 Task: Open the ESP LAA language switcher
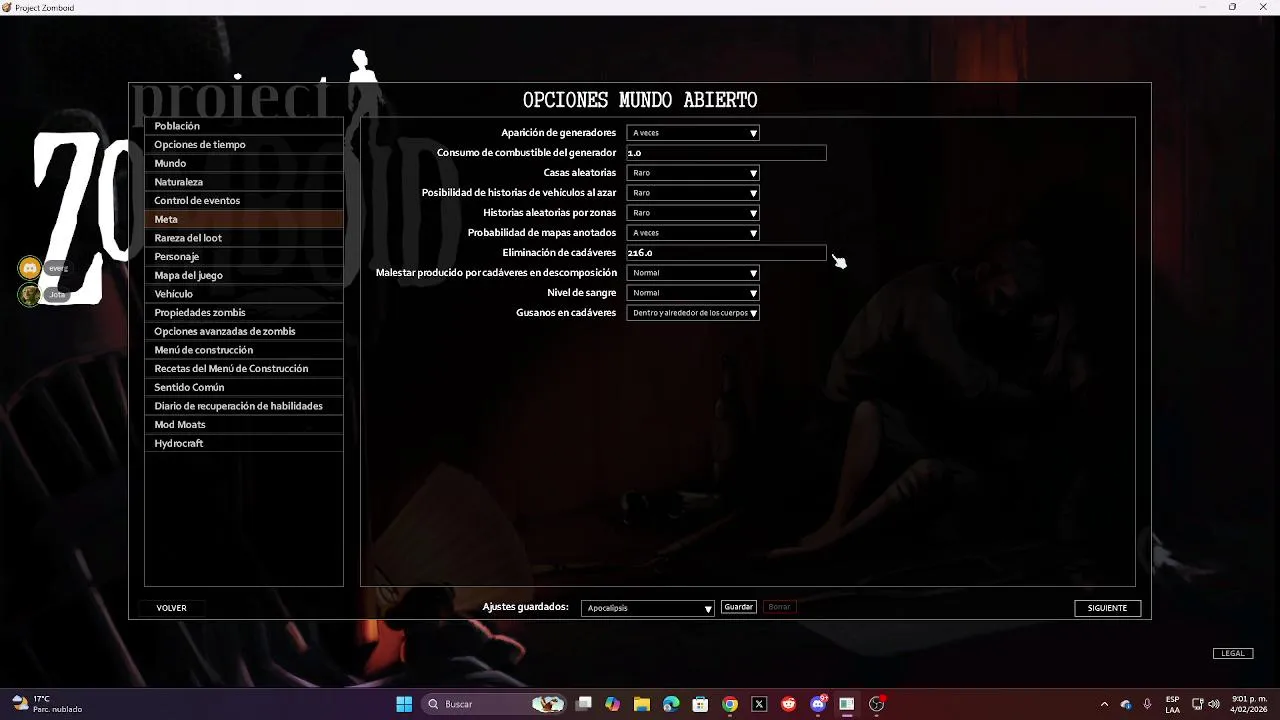click(x=1172, y=704)
